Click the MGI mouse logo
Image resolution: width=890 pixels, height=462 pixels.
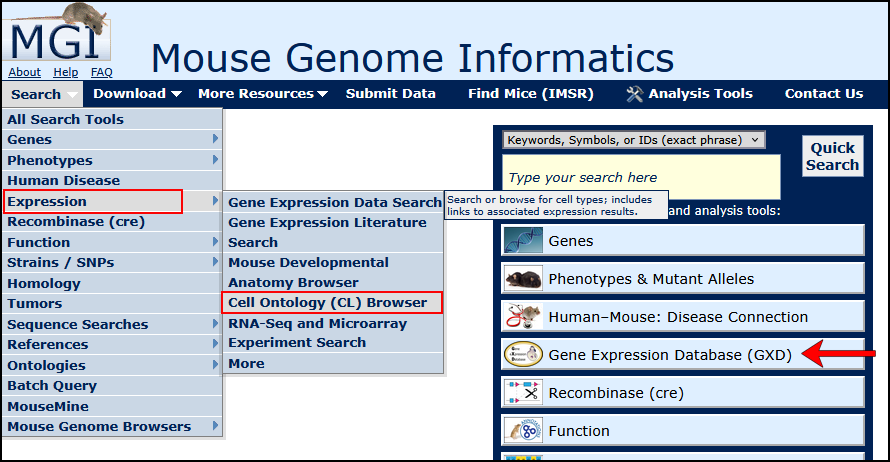tap(57, 35)
